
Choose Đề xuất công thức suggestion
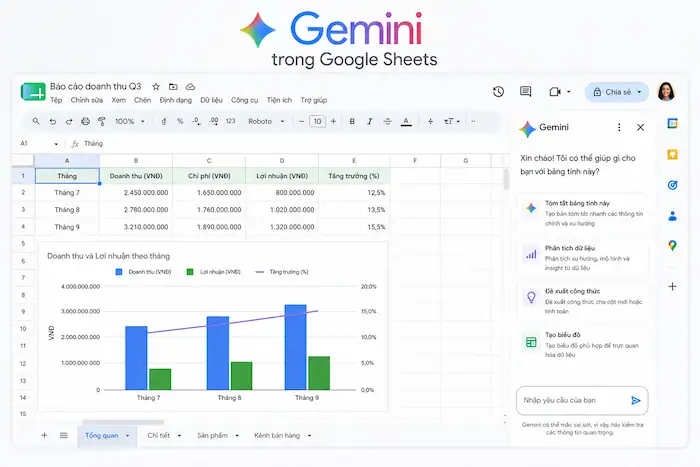click(582, 301)
